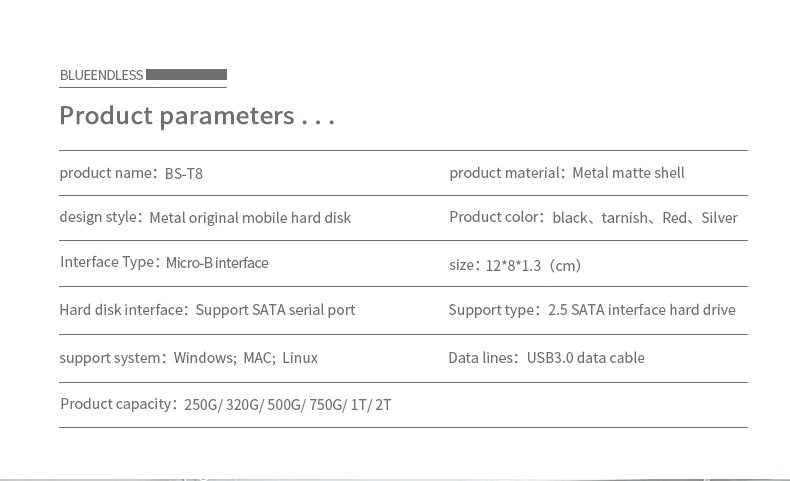Click the Hard disk interface label
The image size is (790, 481).
pos(122,310)
